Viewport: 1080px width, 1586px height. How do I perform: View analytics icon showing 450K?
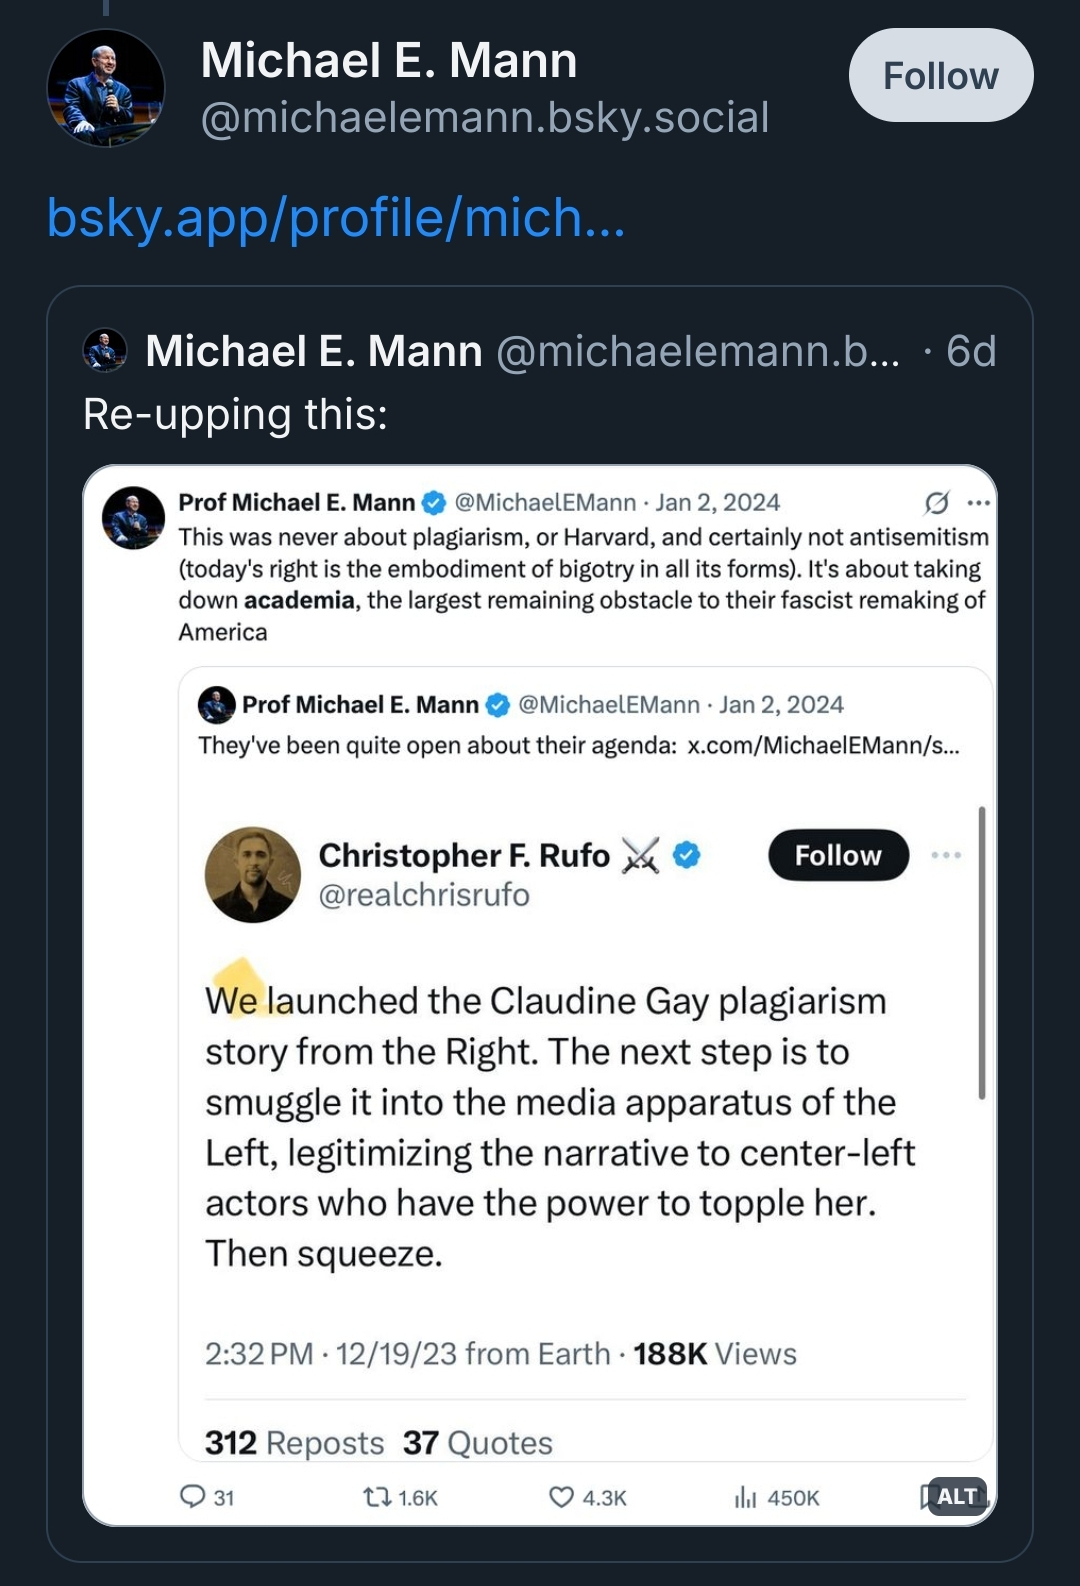[746, 1497]
